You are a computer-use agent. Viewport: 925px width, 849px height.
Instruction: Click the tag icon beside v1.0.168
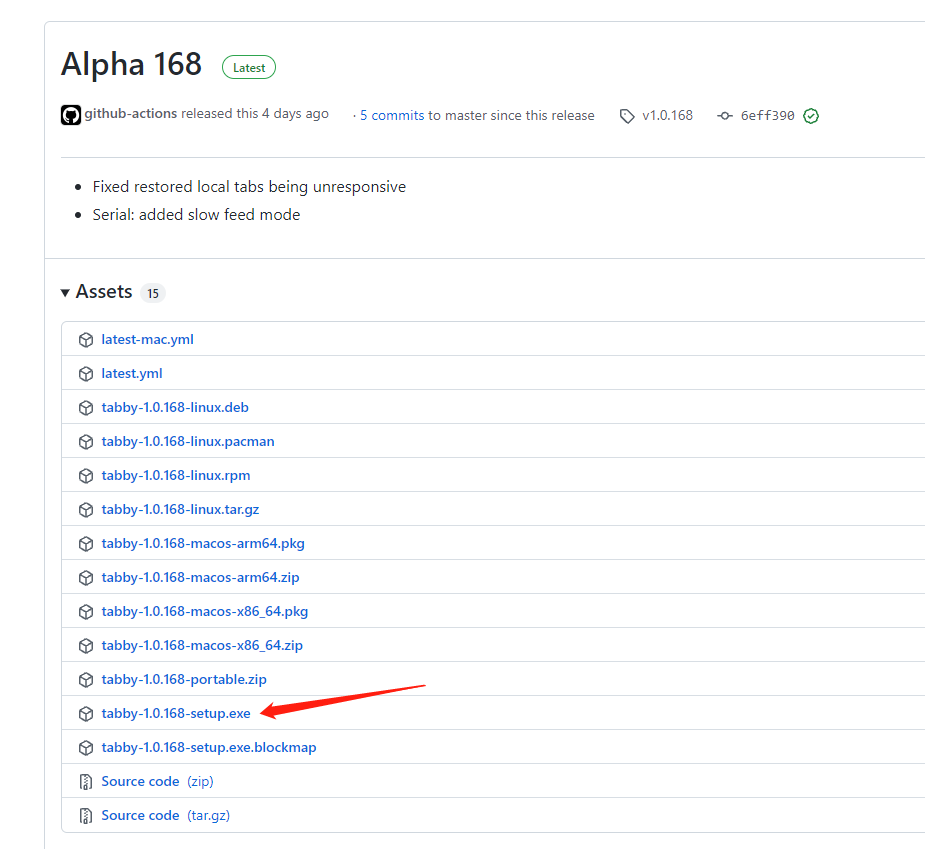pos(627,116)
